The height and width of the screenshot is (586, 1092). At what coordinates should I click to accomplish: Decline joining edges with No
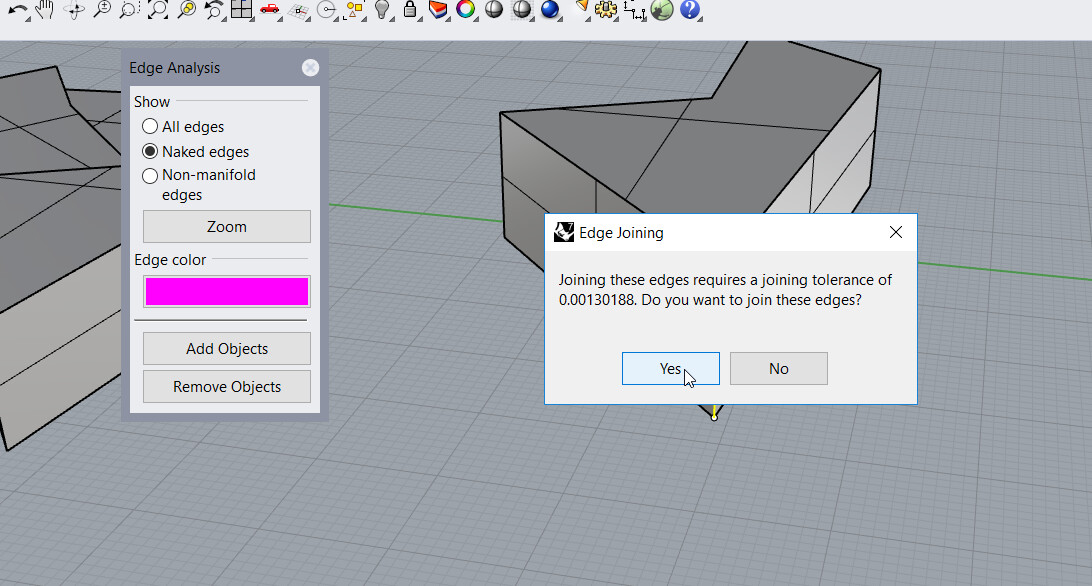[779, 369]
